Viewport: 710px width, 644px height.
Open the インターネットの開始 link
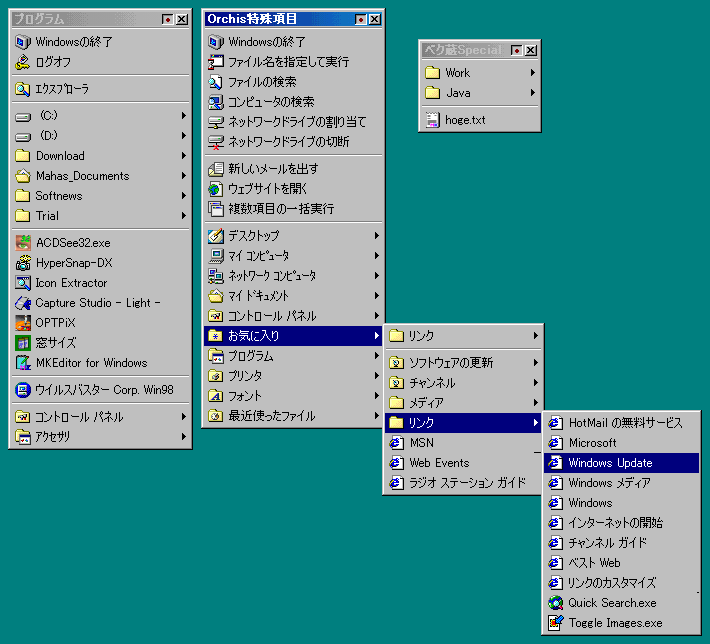[621, 523]
